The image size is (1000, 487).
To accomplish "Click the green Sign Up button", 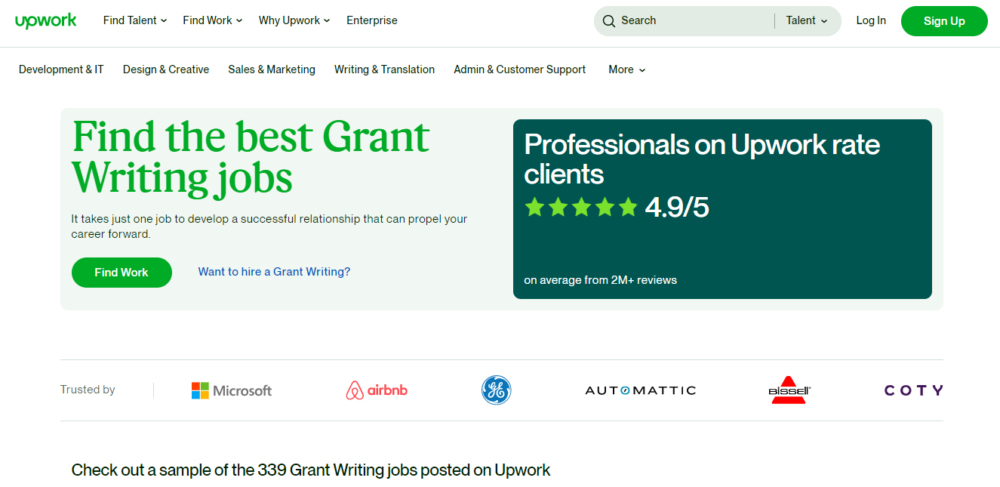I will click(x=944, y=21).
